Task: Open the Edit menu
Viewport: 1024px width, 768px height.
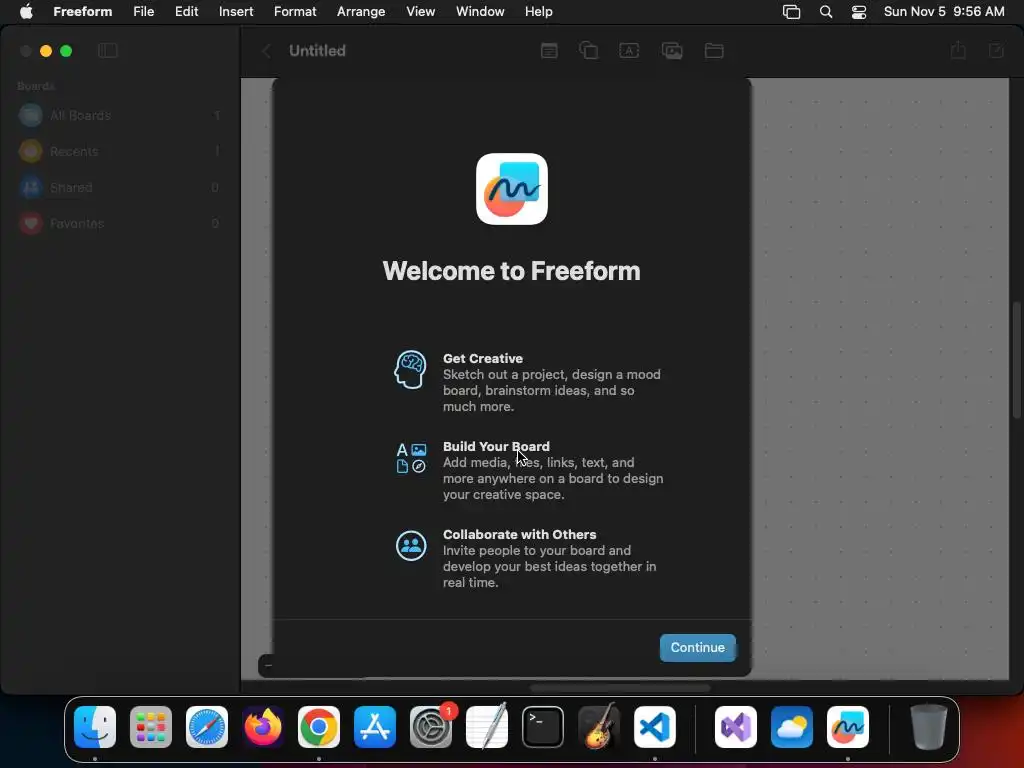Action: pos(186,11)
